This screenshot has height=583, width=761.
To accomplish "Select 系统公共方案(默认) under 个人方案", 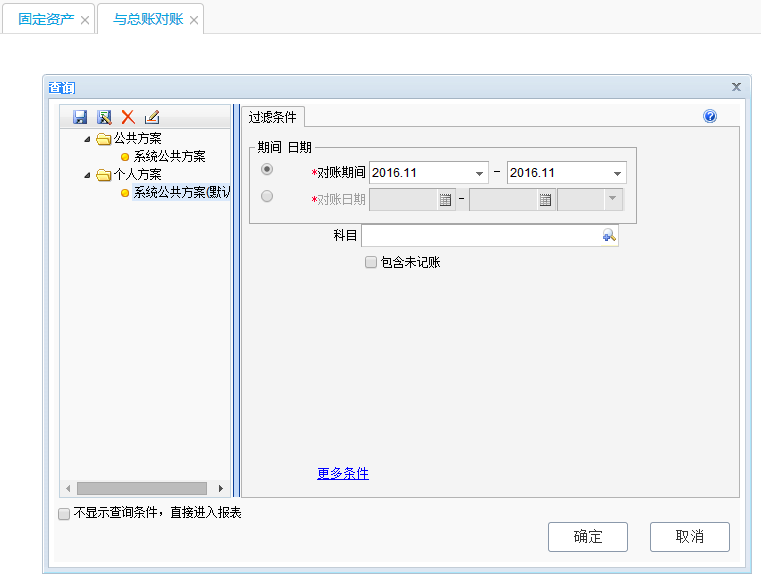I will click(182, 192).
